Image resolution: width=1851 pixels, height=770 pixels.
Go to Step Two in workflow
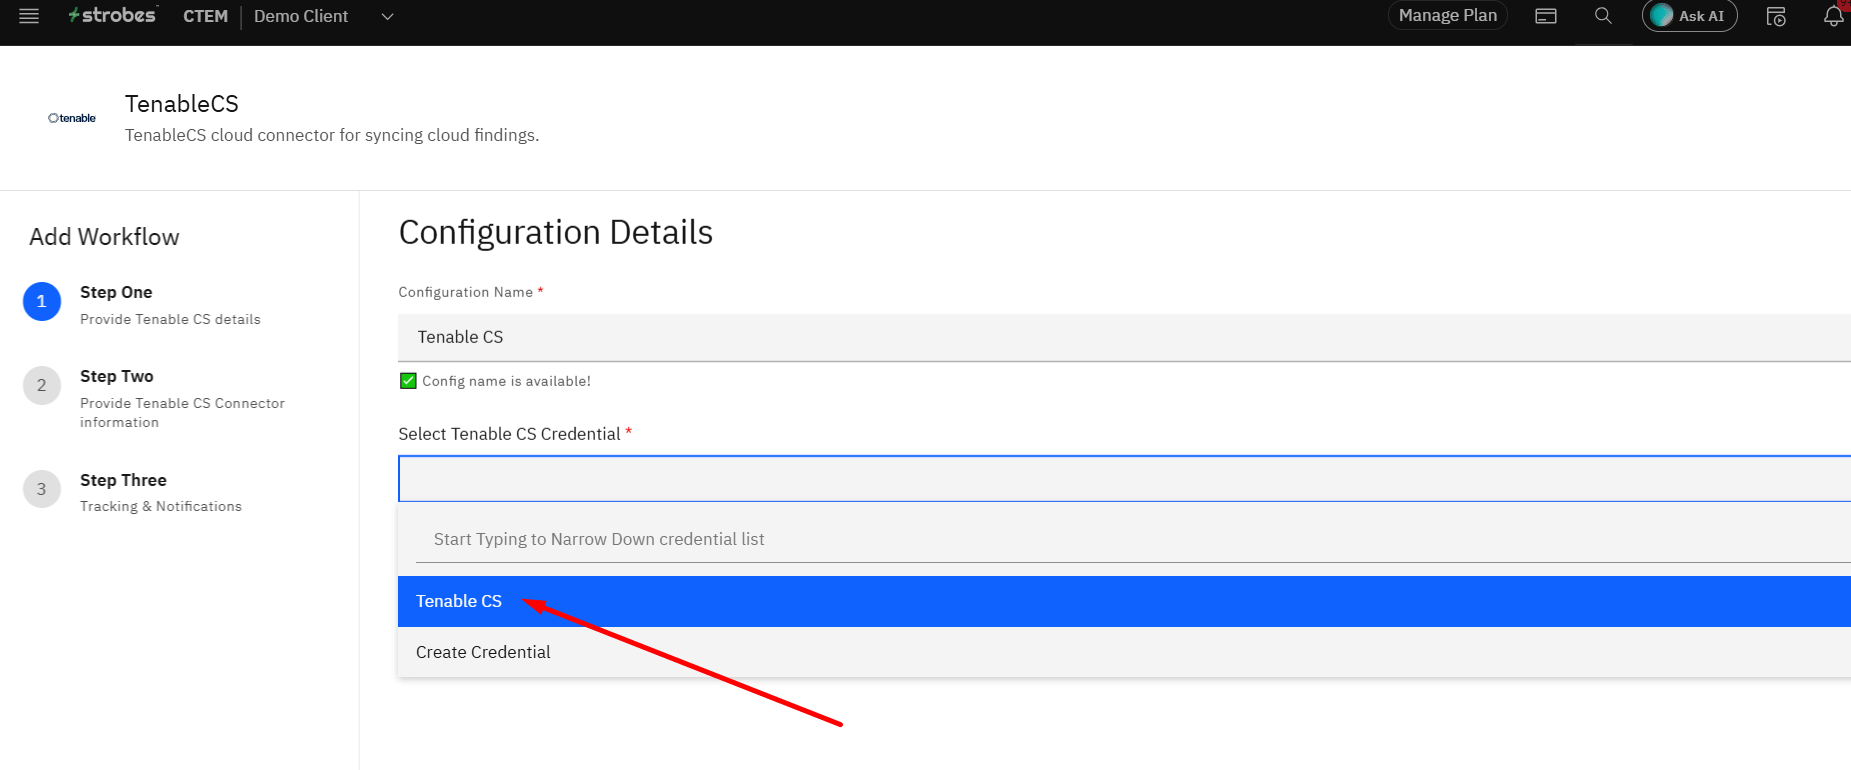point(117,376)
